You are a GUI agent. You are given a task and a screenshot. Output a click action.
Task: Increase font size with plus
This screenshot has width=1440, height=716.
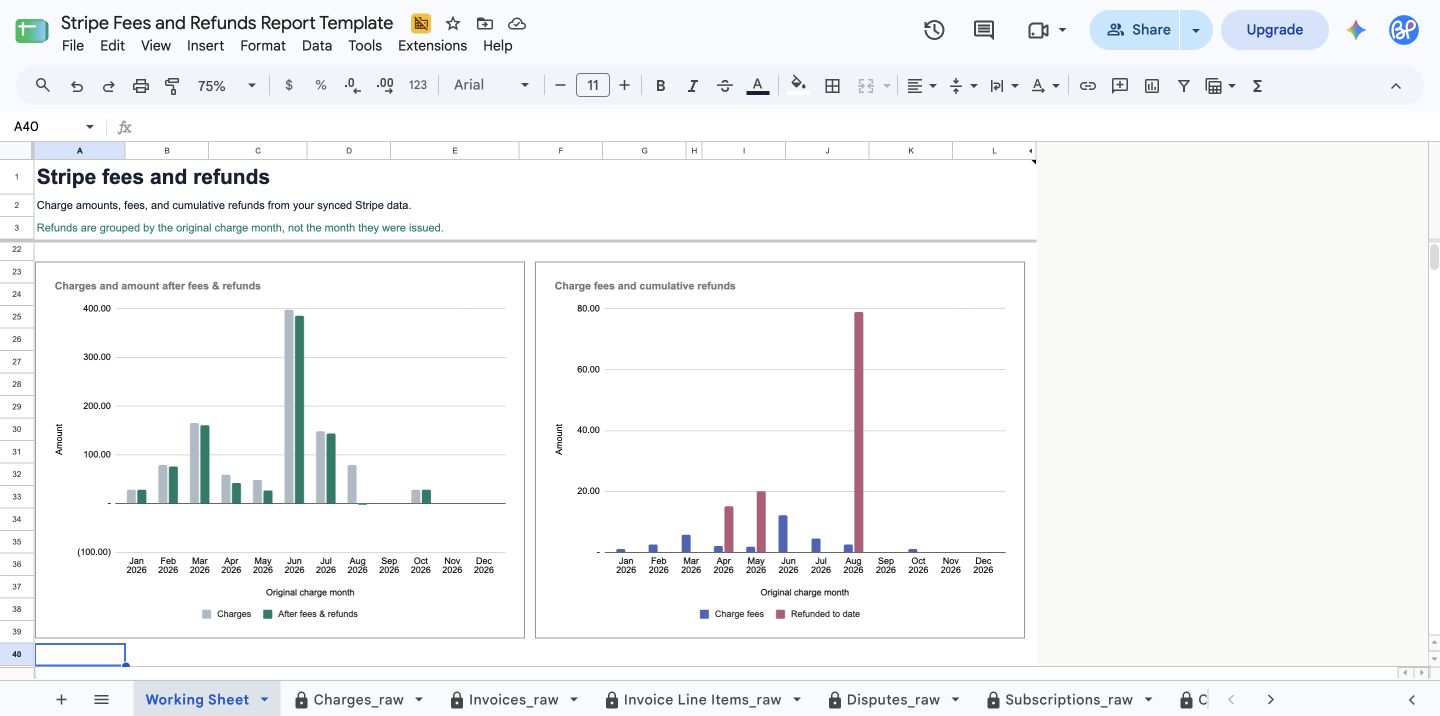click(625, 86)
